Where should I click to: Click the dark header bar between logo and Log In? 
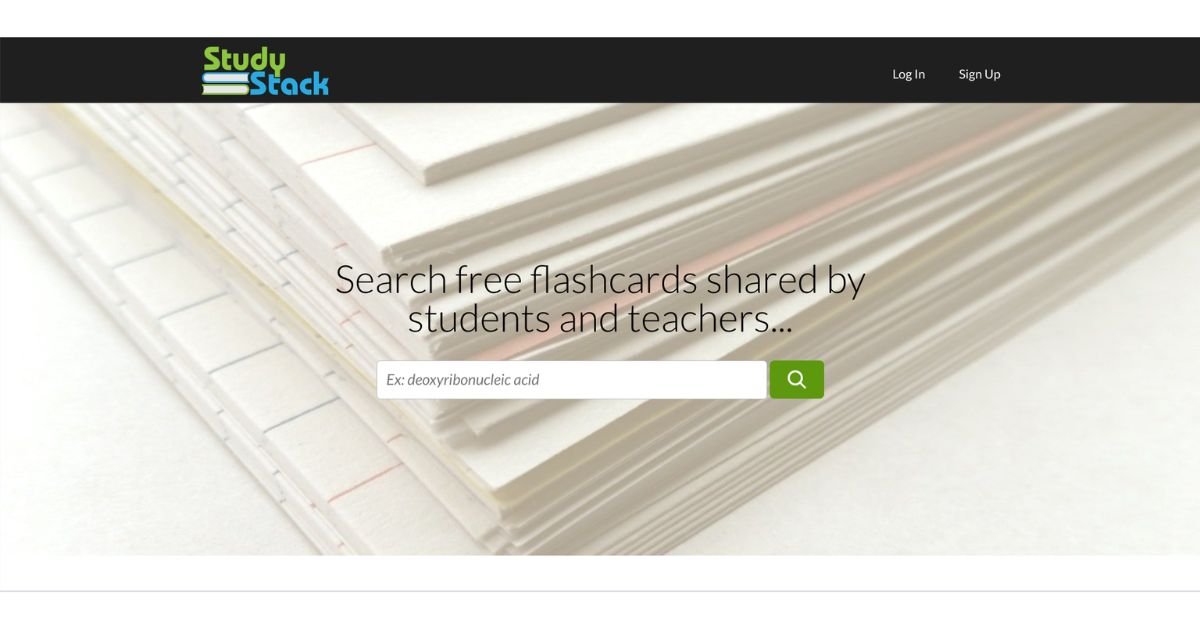[610, 70]
